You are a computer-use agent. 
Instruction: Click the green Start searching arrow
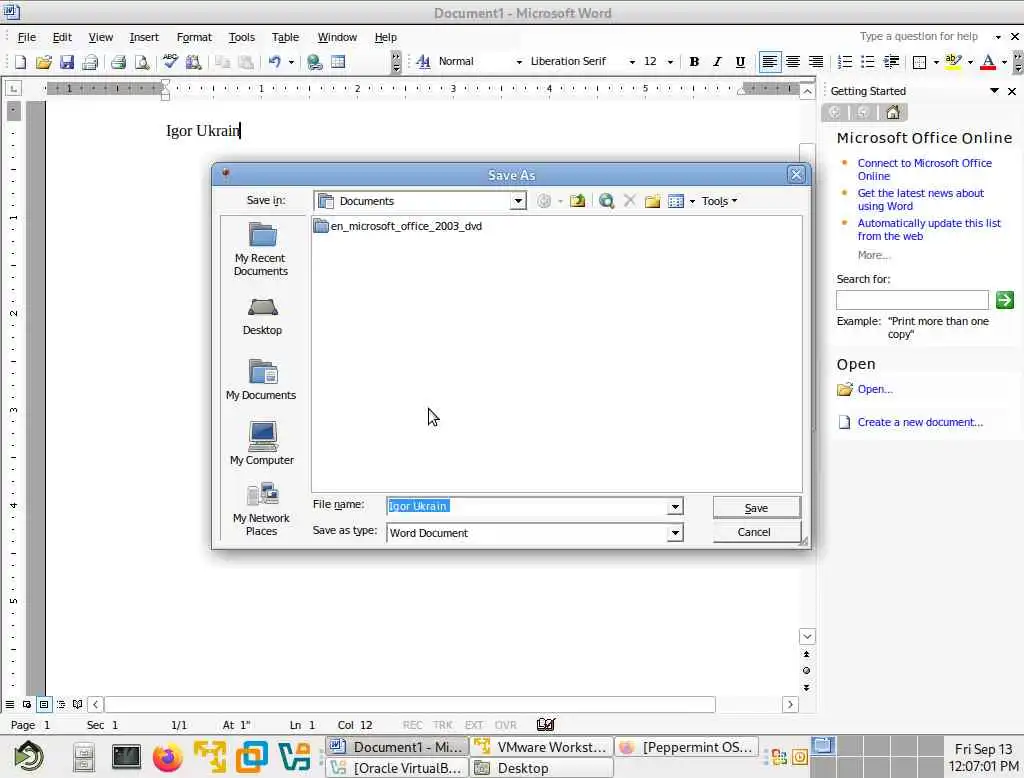tap(1004, 300)
